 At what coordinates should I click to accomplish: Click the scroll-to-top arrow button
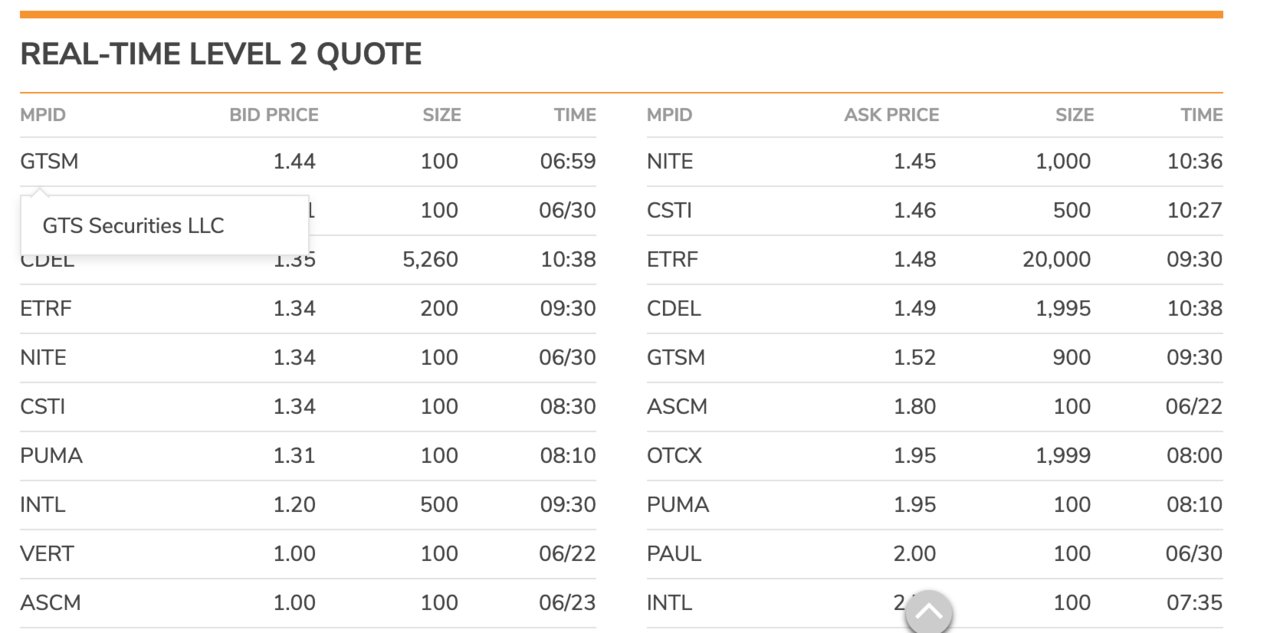point(928,610)
